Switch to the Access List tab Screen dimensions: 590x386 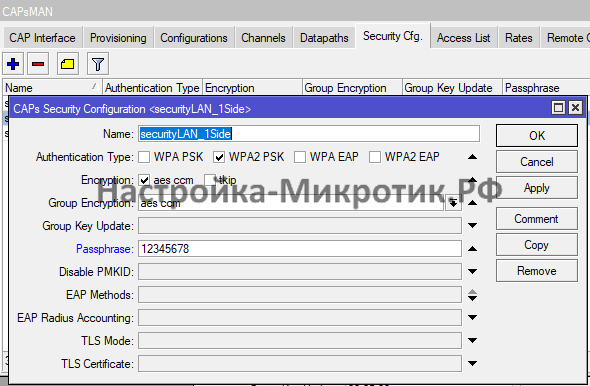point(464,38)
